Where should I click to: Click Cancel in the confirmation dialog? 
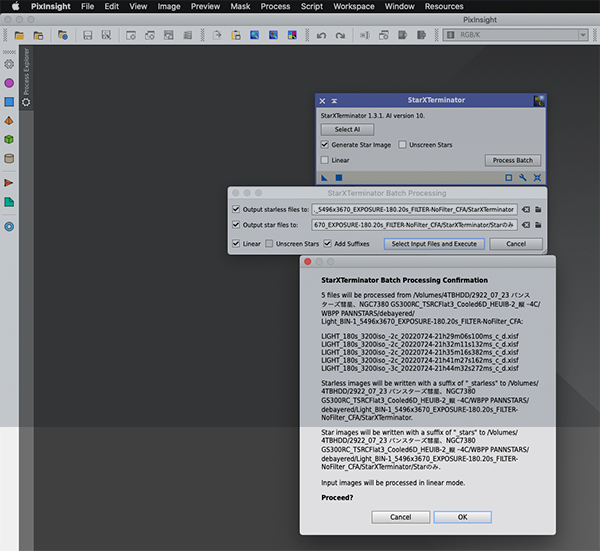401,517
